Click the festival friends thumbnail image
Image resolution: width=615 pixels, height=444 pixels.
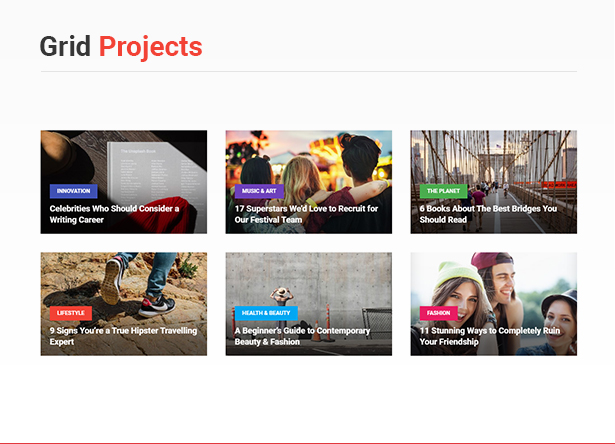pyautogui.click(x=309, y=157)
